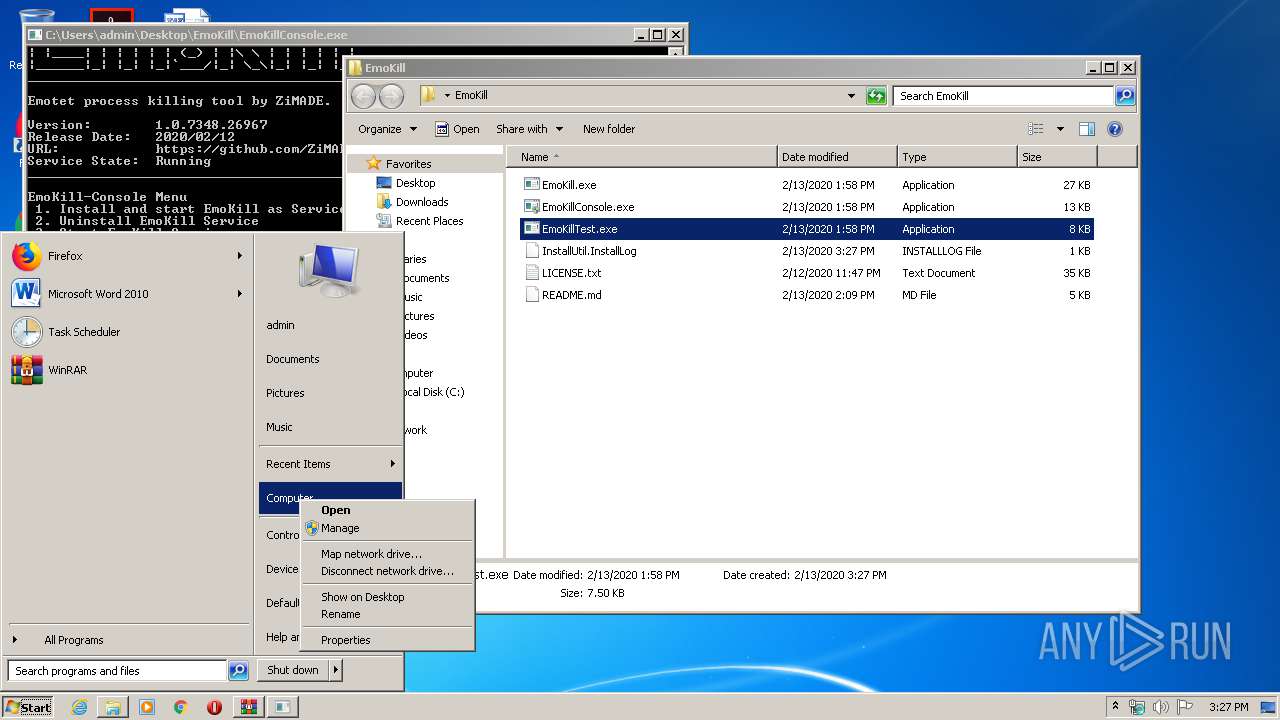Open All Programs list
1280x720 pixels.
[x=128, y=640]
